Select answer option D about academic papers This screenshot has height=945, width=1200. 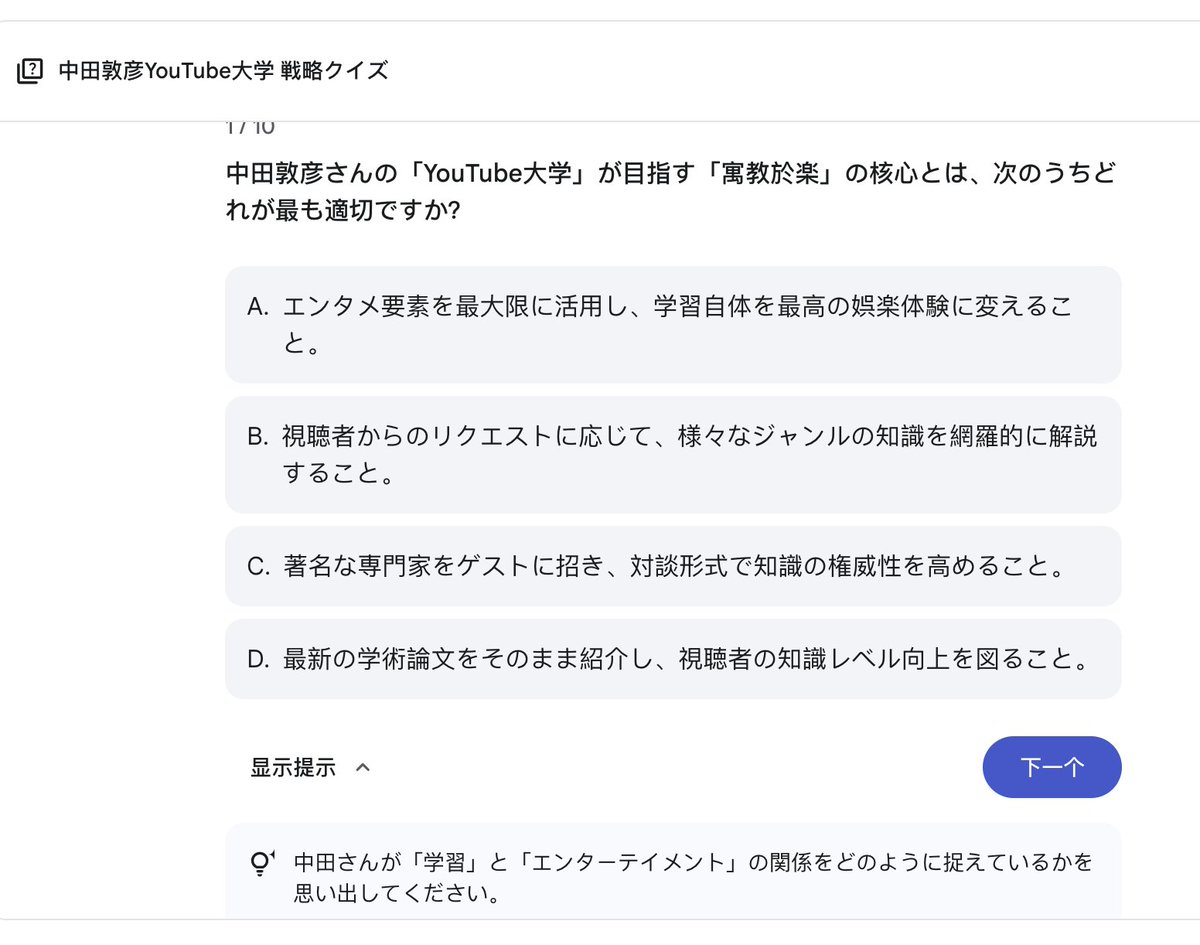click(x=674, y=659)
